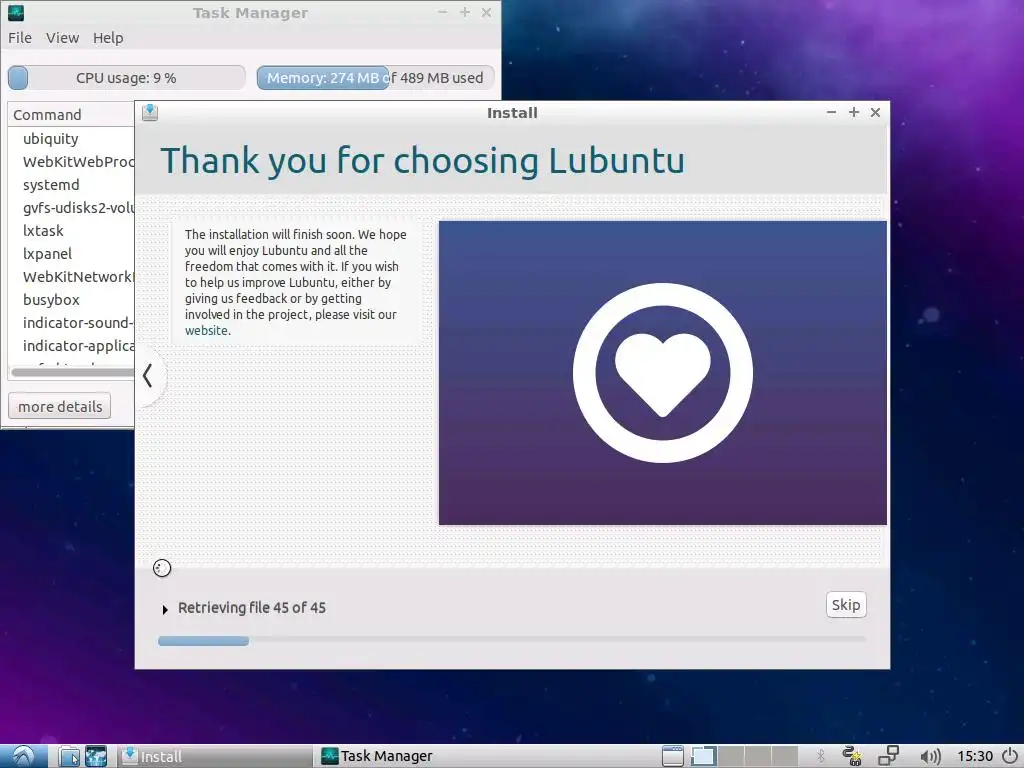Maximize the Install window

tap(854, 112)
